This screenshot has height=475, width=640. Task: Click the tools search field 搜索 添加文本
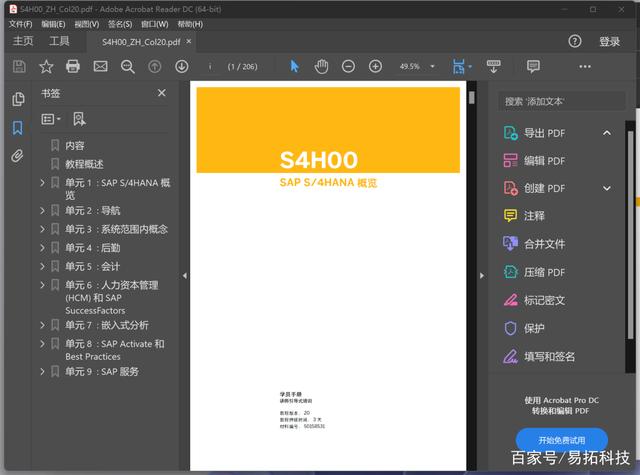(x=562, y=101)
